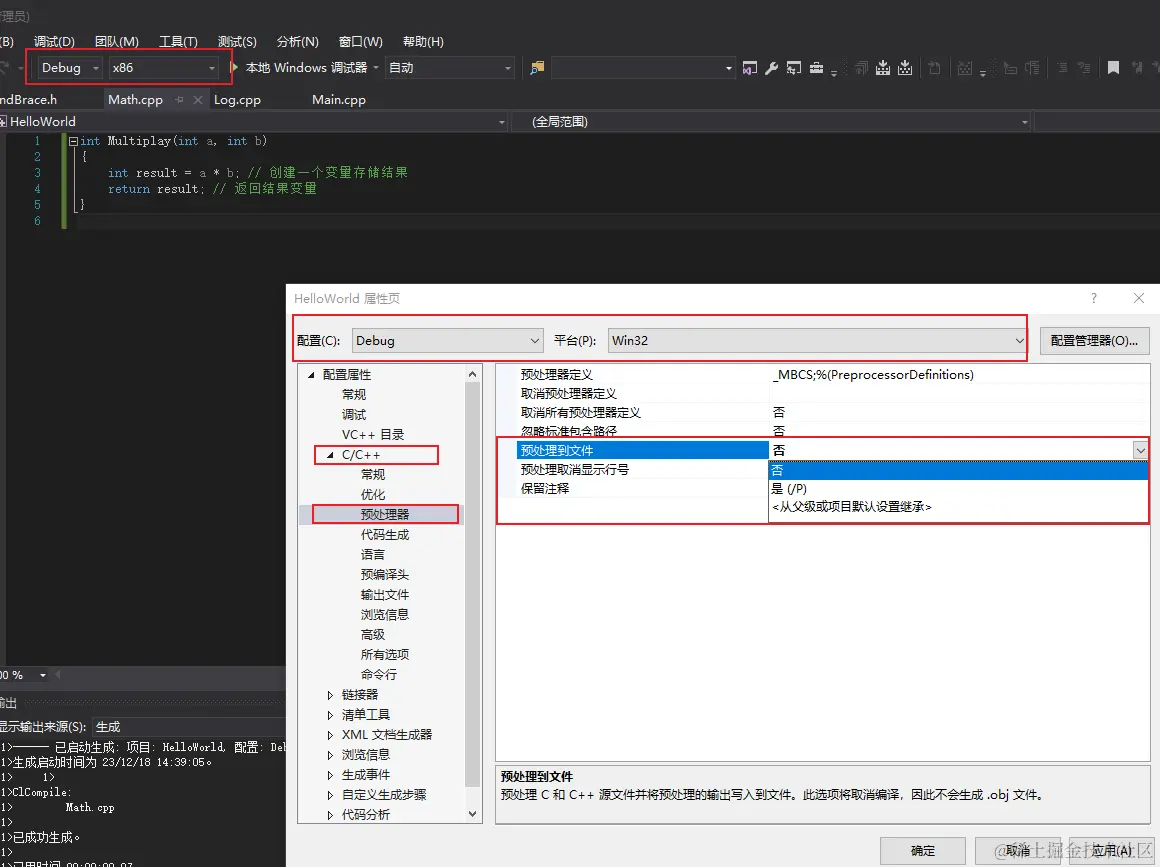1160x867 pixels.
Task: Switch to the Math.cpp tab
Action: click(x=135, y=99)
